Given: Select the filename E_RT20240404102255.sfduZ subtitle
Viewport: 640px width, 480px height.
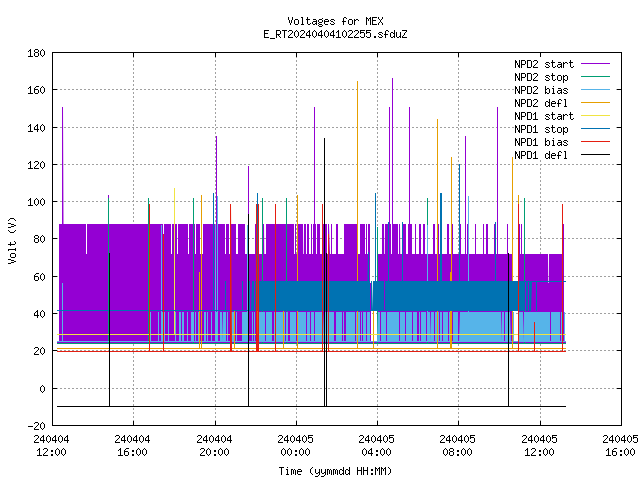Looking at the screenshot, I should (335, 34).
